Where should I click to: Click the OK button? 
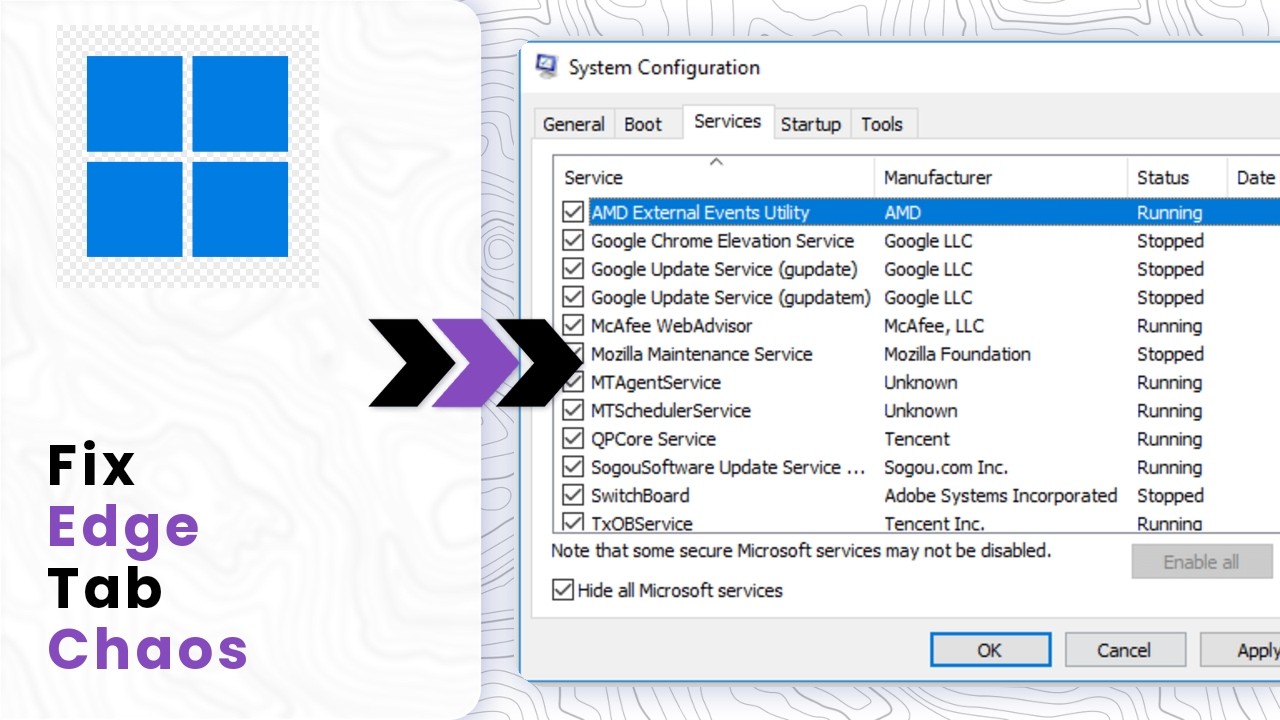pyautogui.click(x=990, y=650)
